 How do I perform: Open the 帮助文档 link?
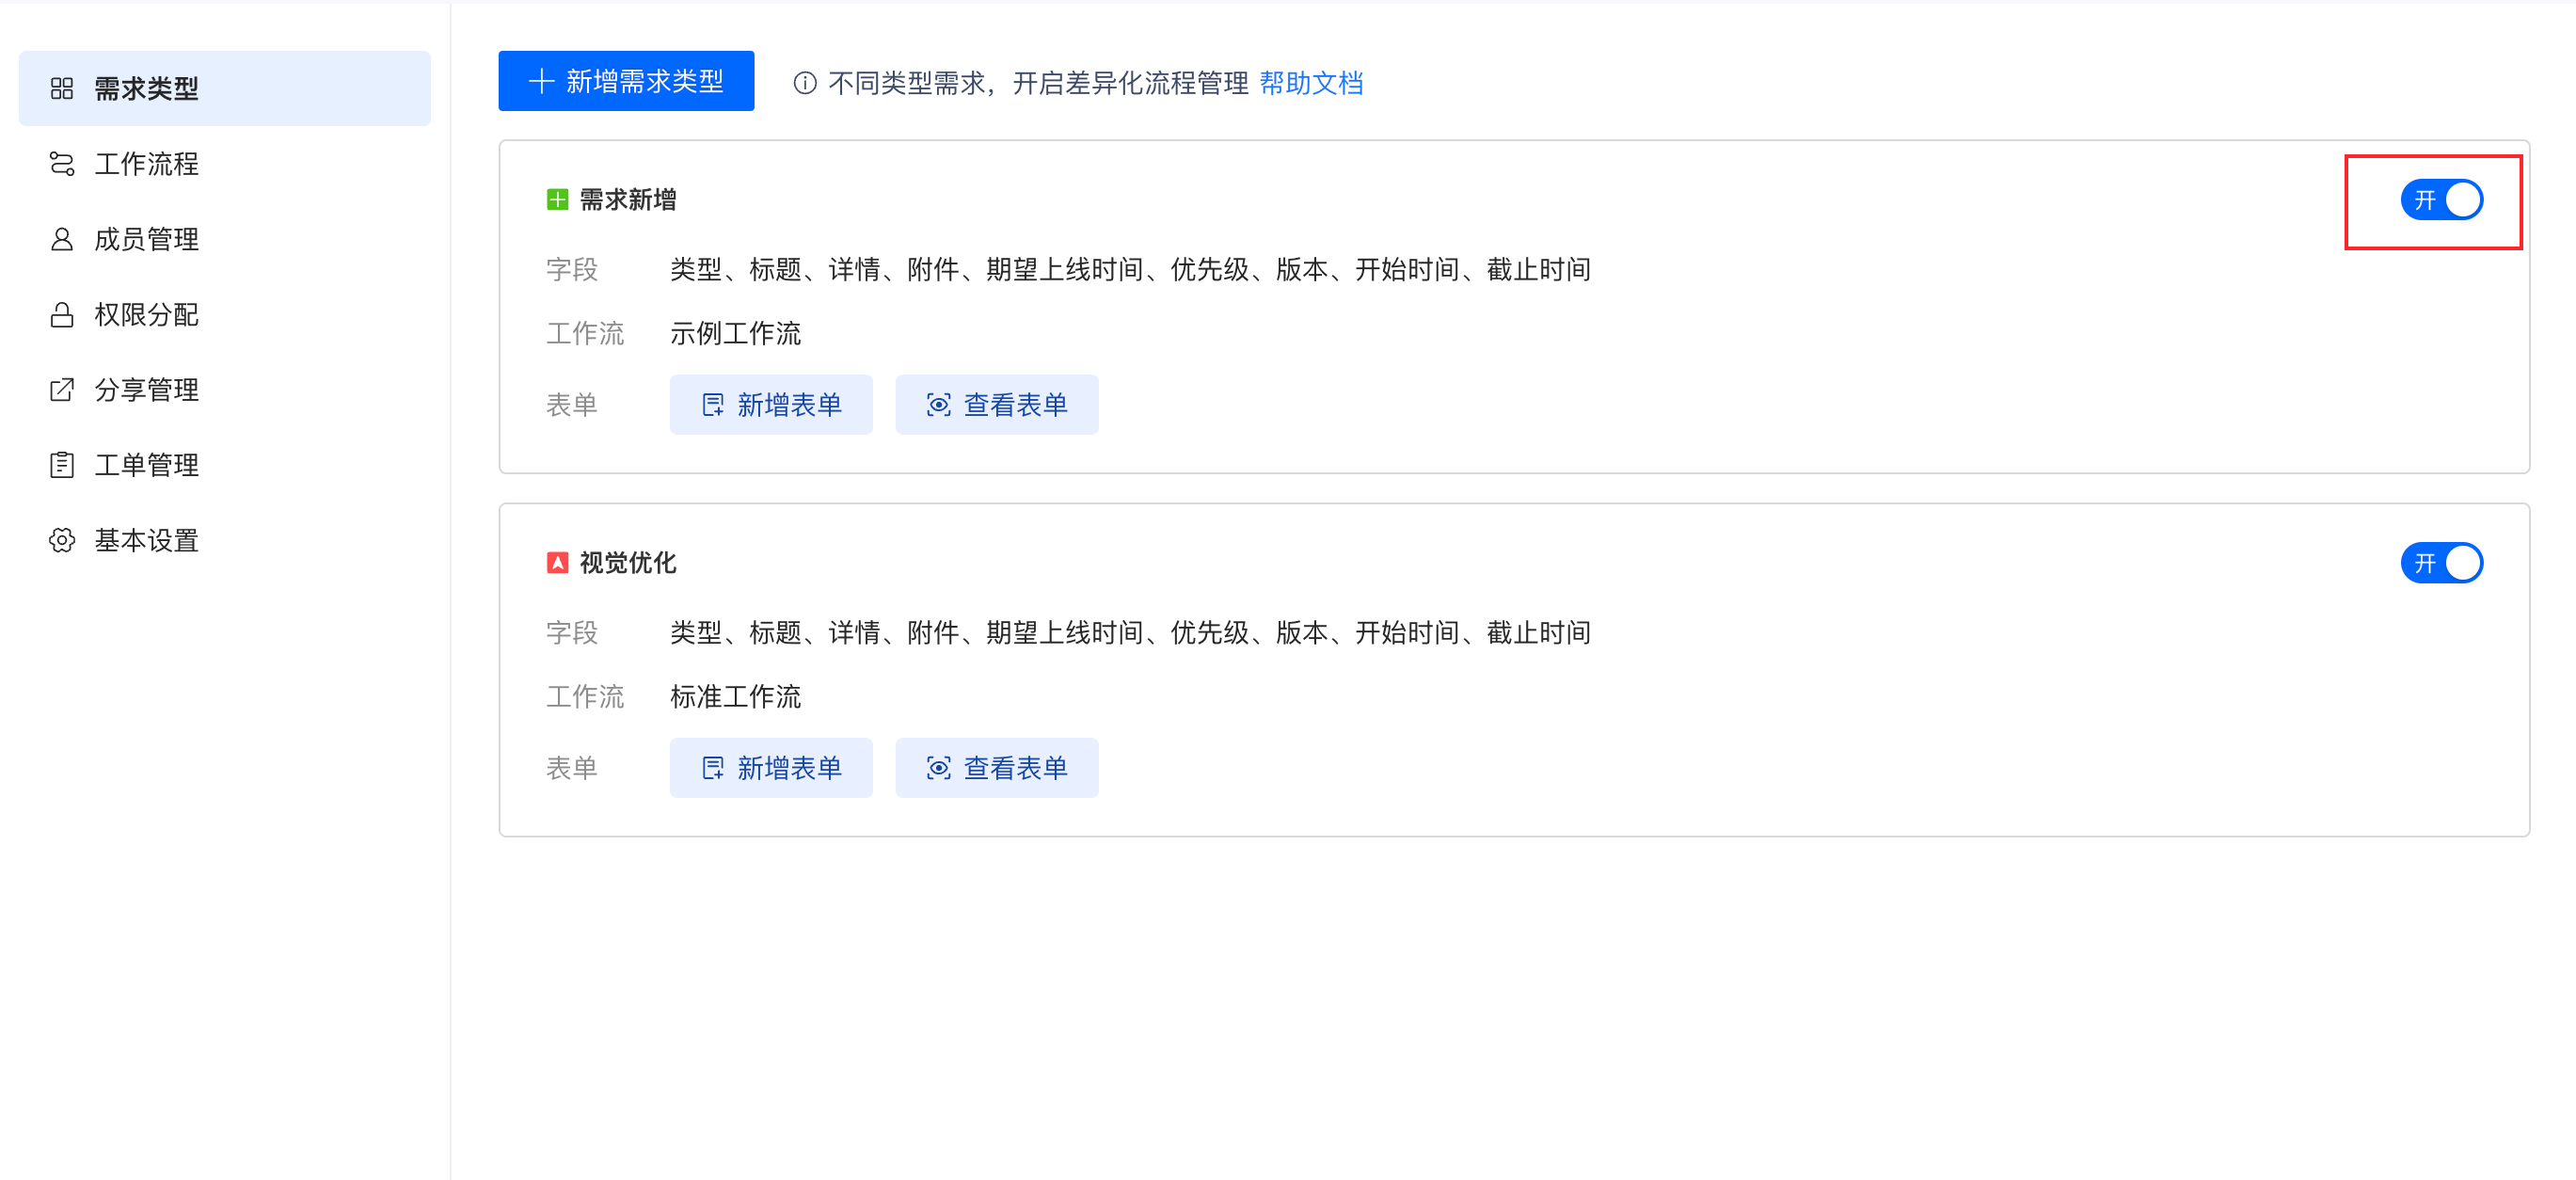pos(1311,83)
